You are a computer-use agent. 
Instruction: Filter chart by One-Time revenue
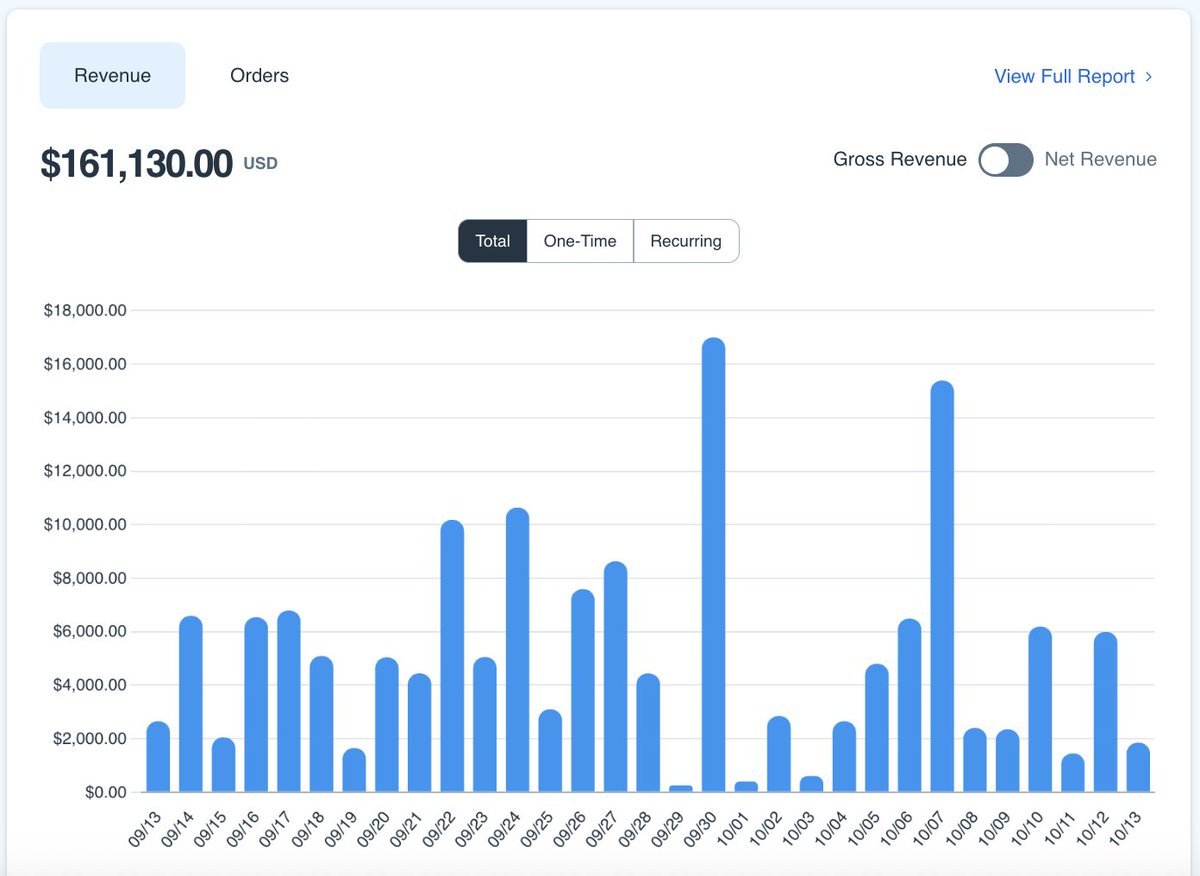[580, 241]
